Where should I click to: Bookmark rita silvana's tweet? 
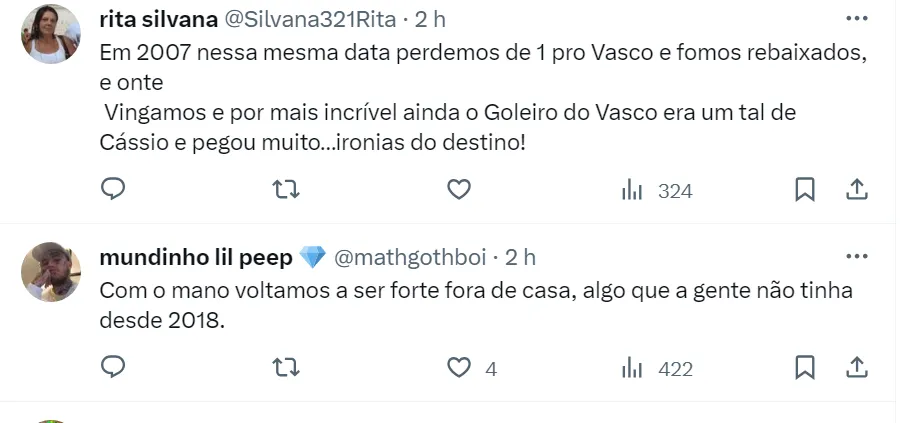(x=804, y=189)
